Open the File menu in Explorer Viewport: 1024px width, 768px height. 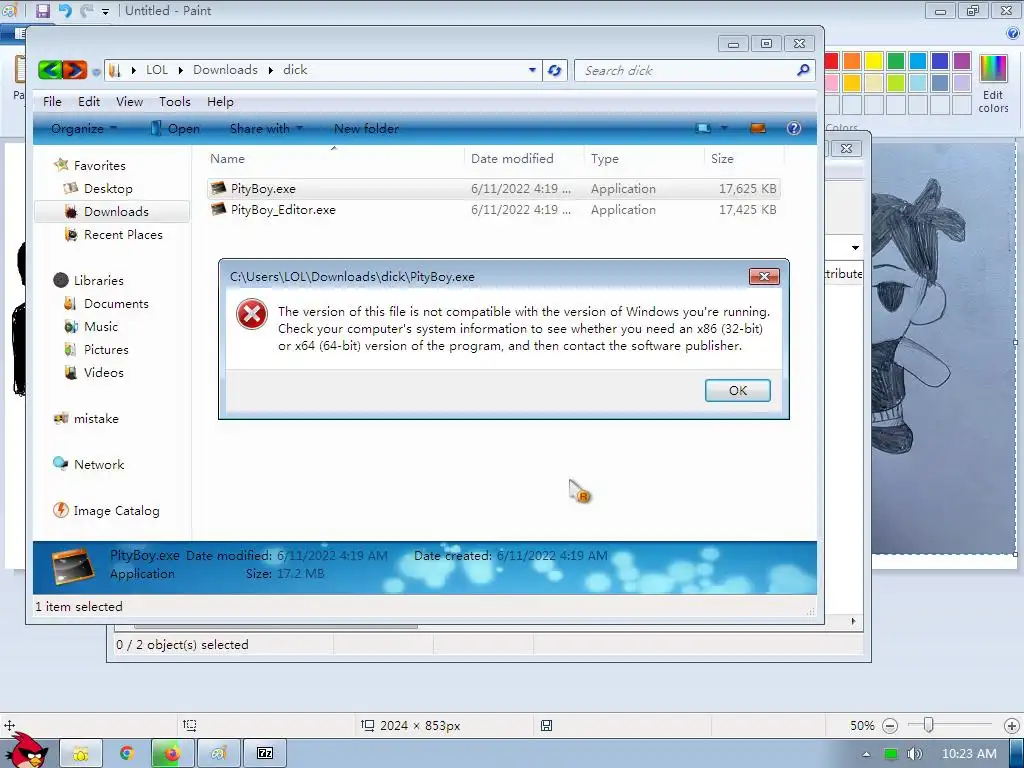pos(52,102)
